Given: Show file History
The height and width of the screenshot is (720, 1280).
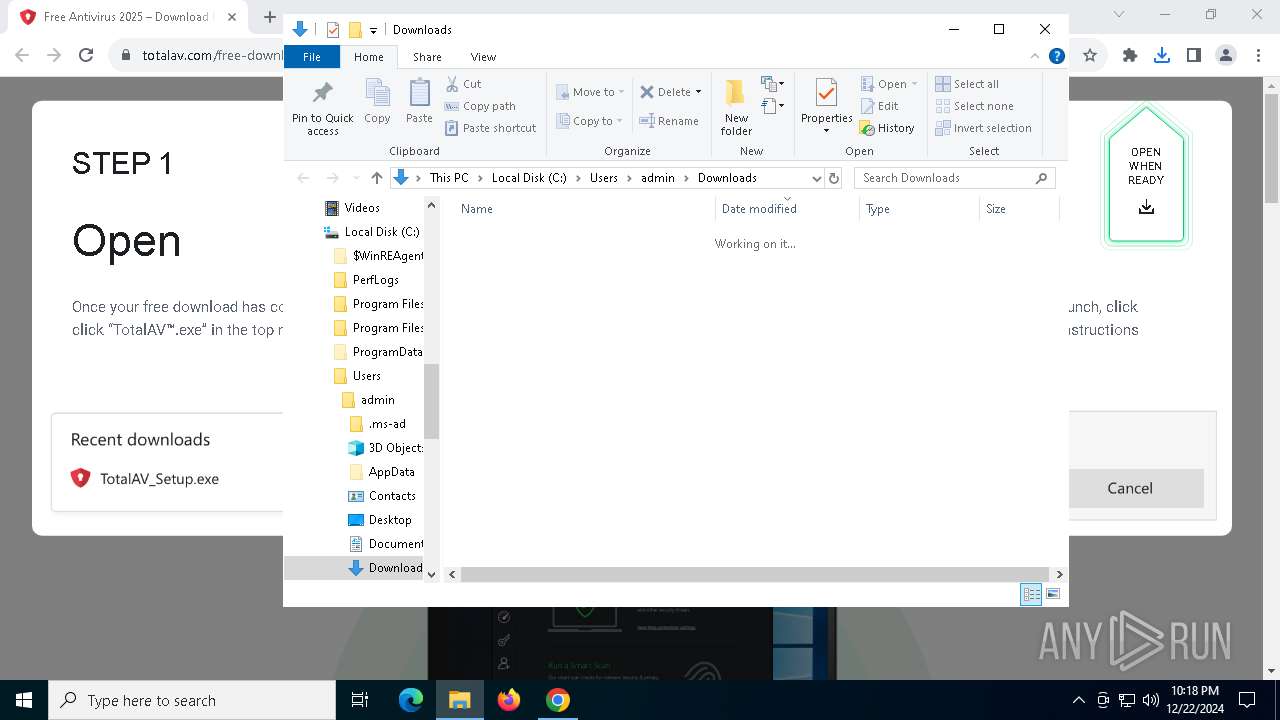Looking at the screenshot, I should click(887, 128).
